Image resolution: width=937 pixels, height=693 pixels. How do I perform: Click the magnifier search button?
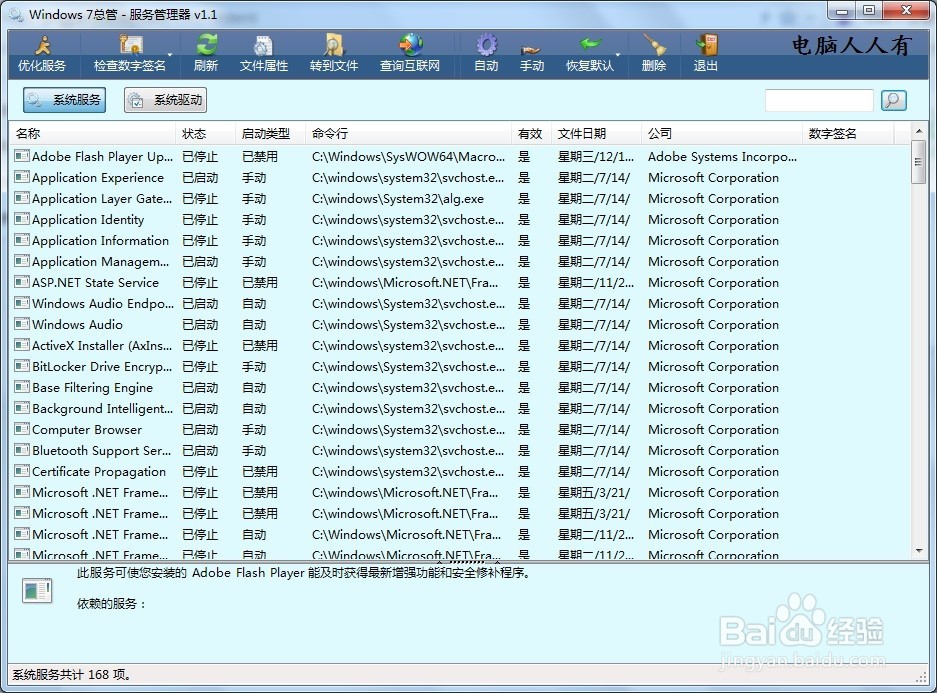click(893, 100)
